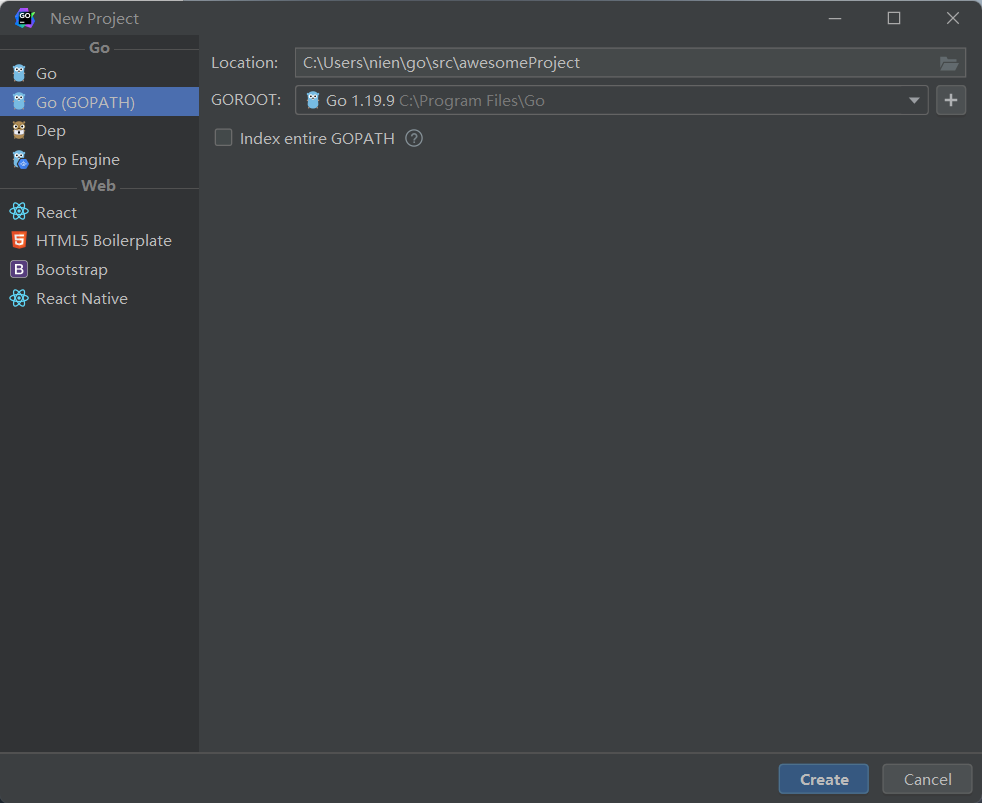This screenshot has height=803, width=982.
Task: Click the GoLand logo in title bar
Action: (x=25, y=18)
